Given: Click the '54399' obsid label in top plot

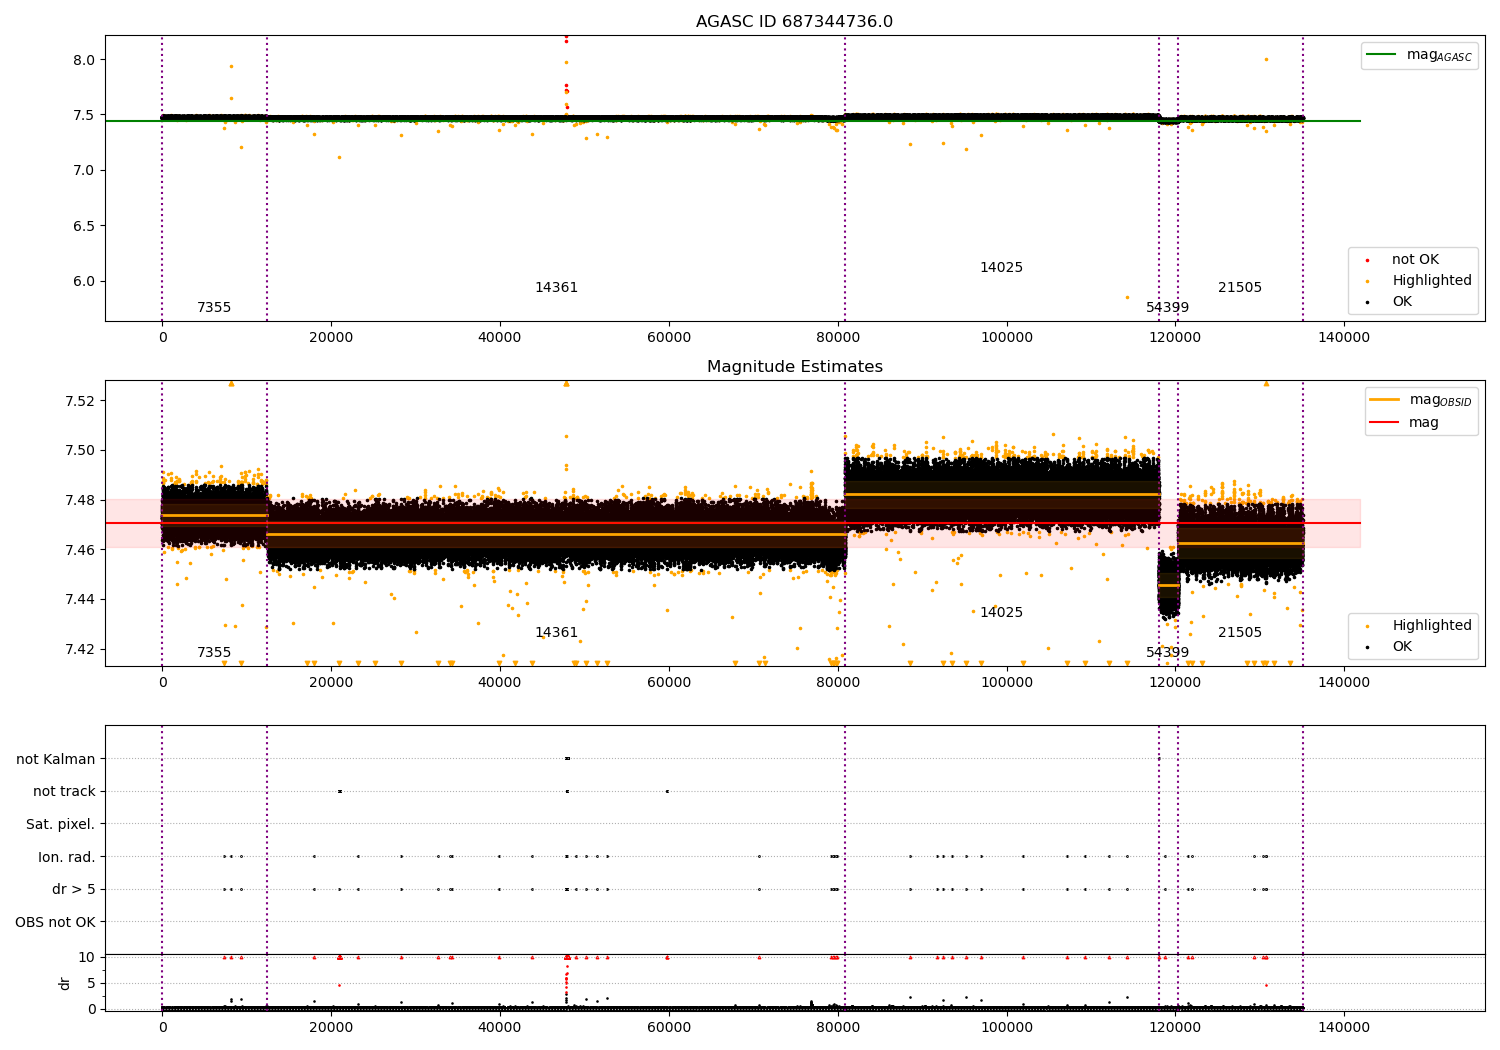Looking at the screenshot, I should [1167, 308].
